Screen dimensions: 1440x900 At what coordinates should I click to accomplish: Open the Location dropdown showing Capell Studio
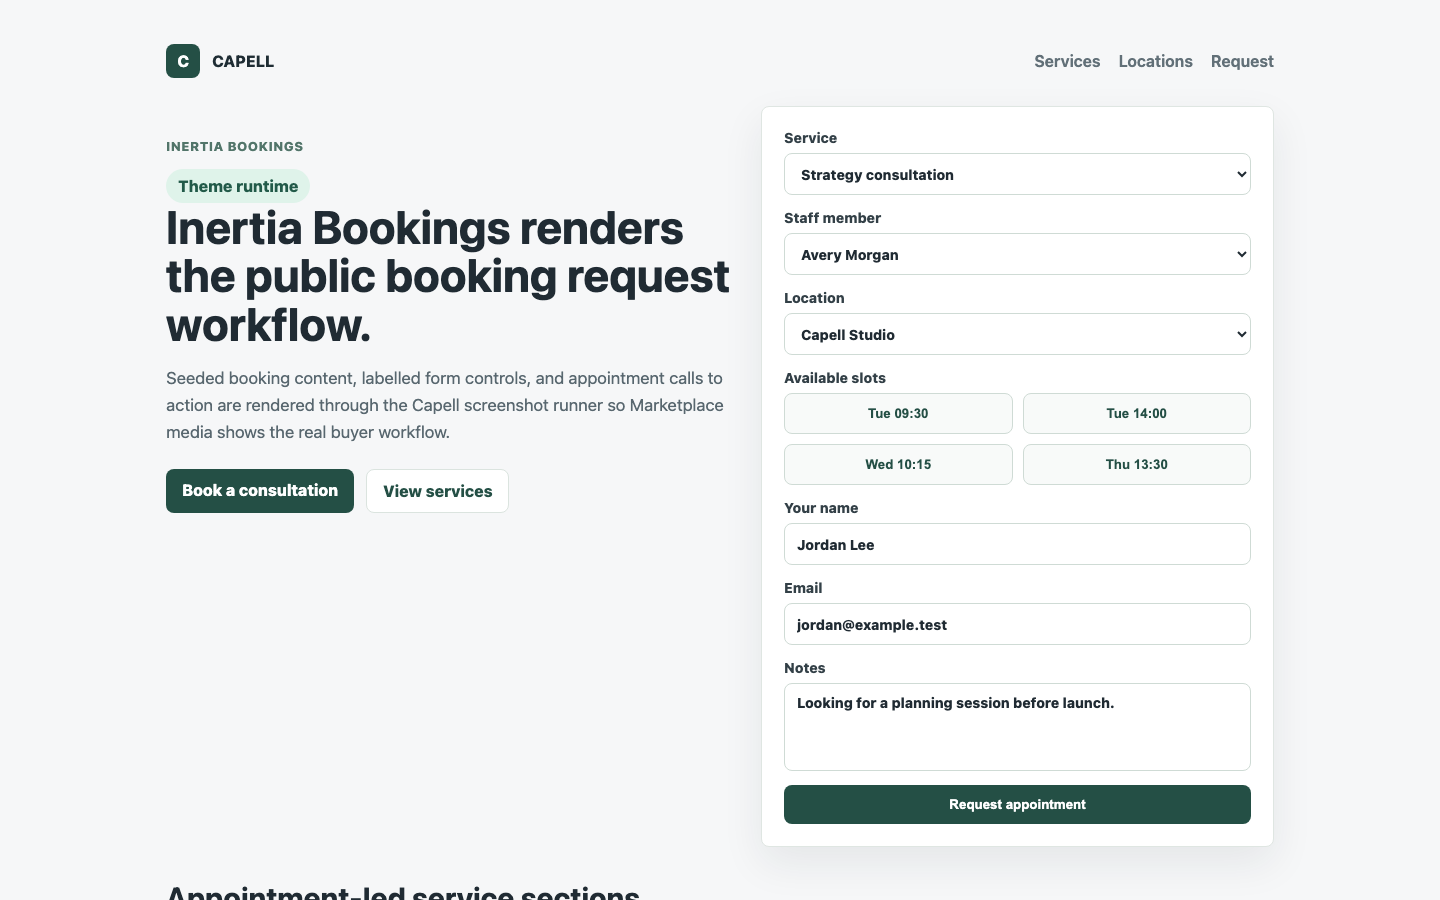tap(1017, 334)
